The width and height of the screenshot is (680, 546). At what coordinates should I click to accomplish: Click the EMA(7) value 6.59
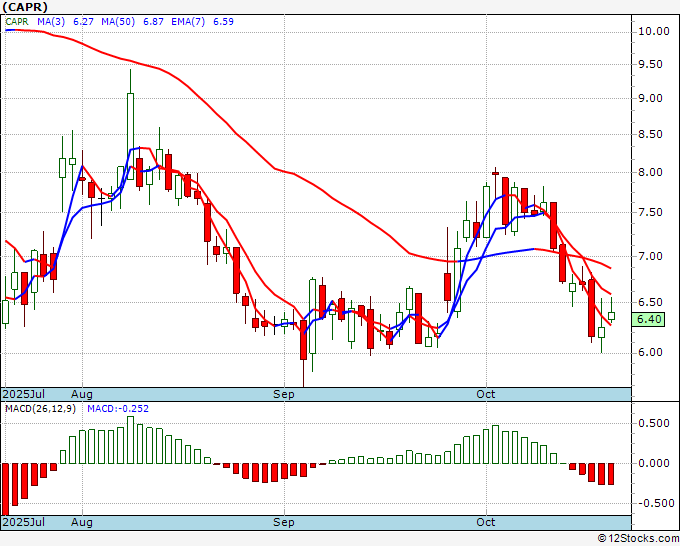click(x=223, y=21)
